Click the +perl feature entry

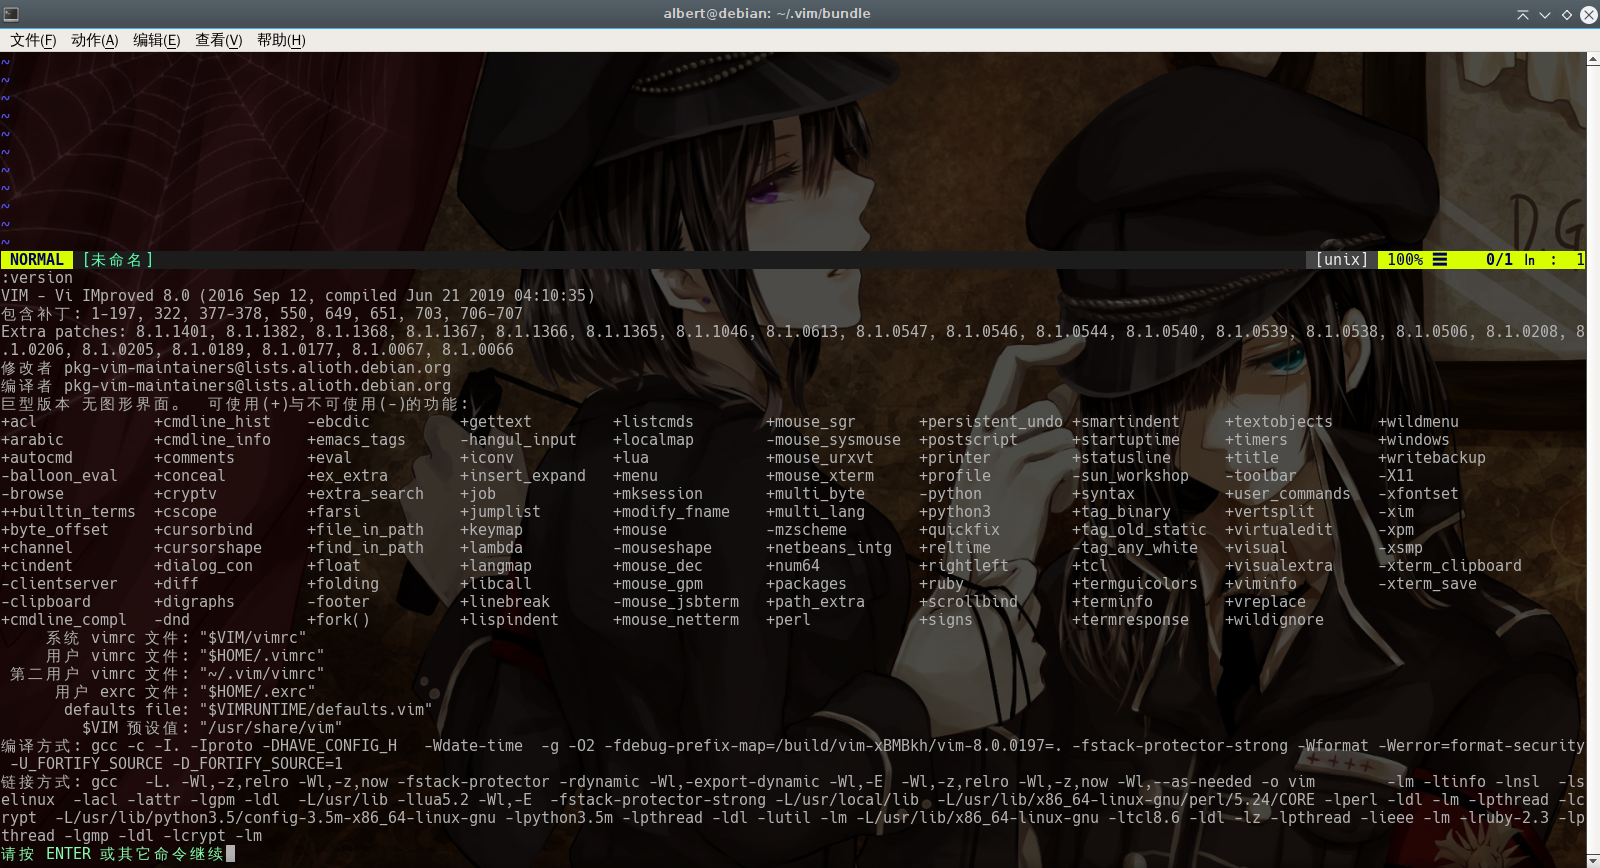click(x=788, y=620)
